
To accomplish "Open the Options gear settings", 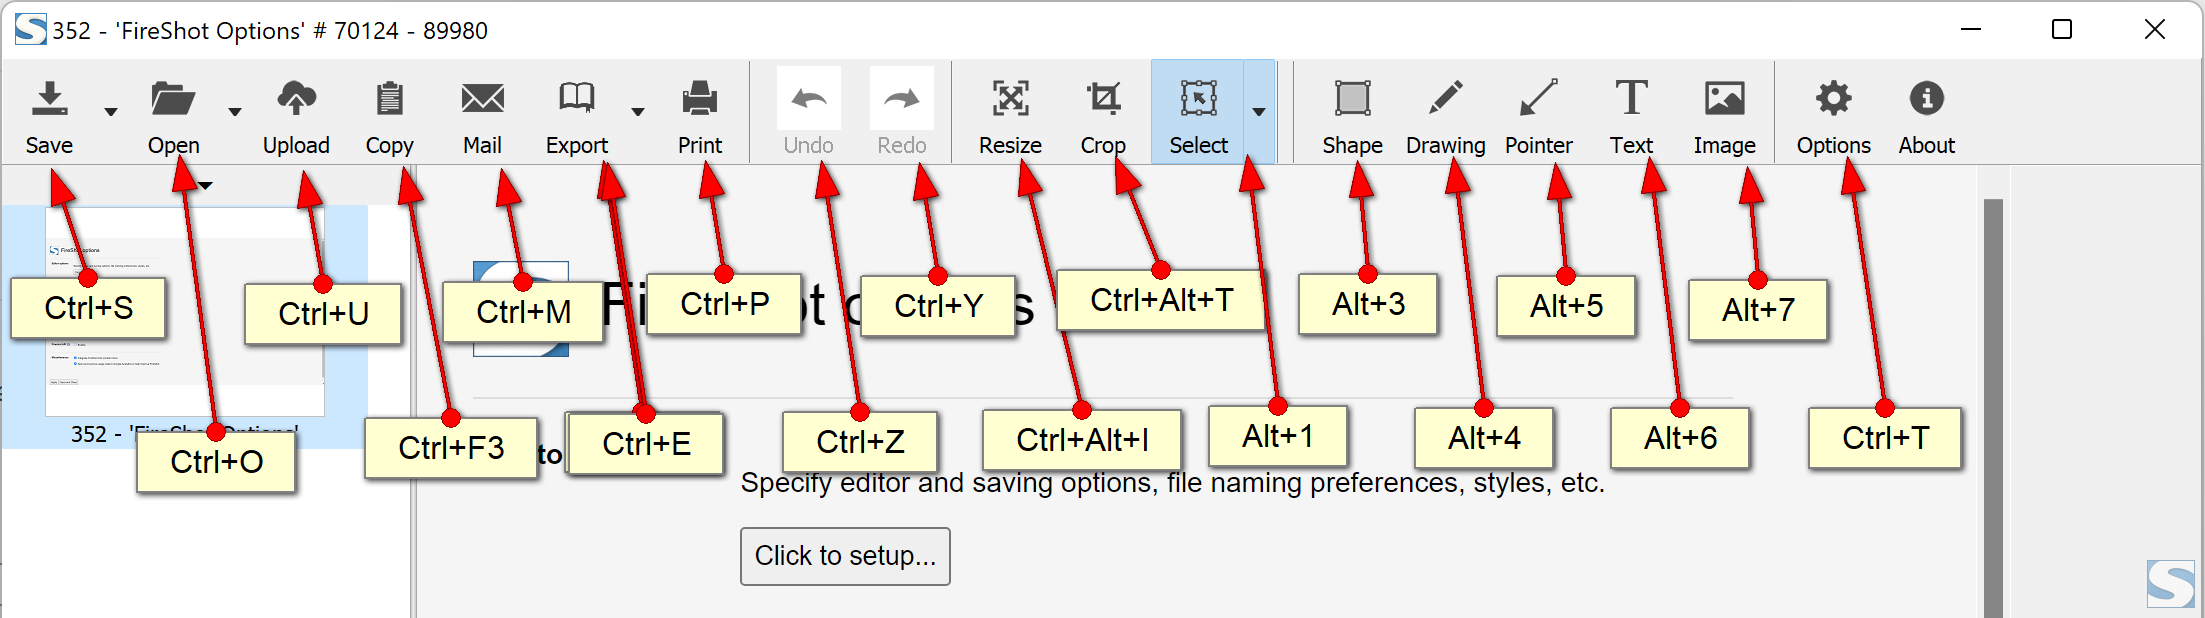I will coord(1833,99).
